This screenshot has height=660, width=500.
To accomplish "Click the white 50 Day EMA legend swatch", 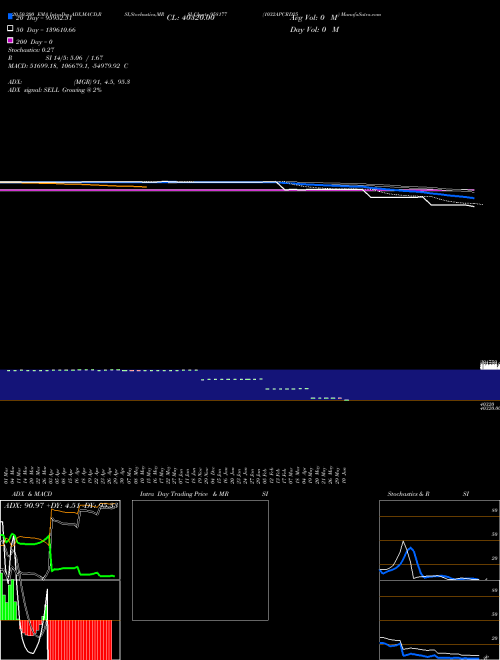I will coord(11,29).
